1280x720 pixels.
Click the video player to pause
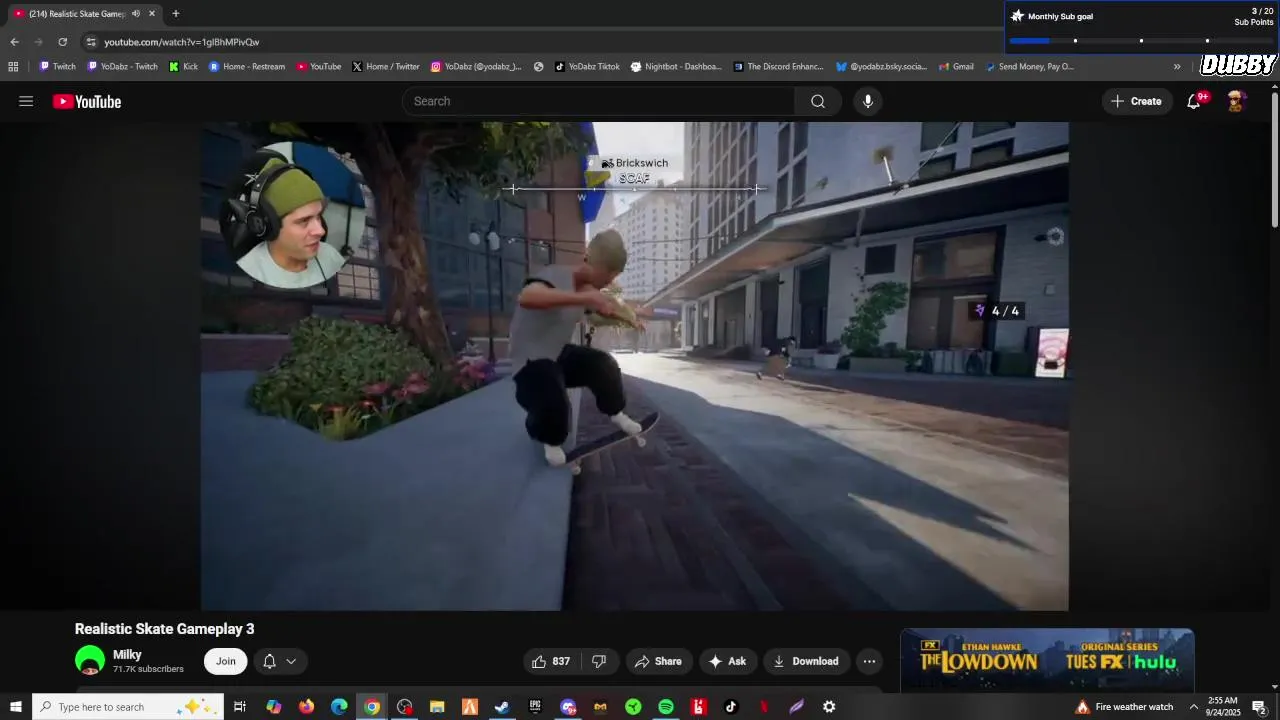coord(634,366)
